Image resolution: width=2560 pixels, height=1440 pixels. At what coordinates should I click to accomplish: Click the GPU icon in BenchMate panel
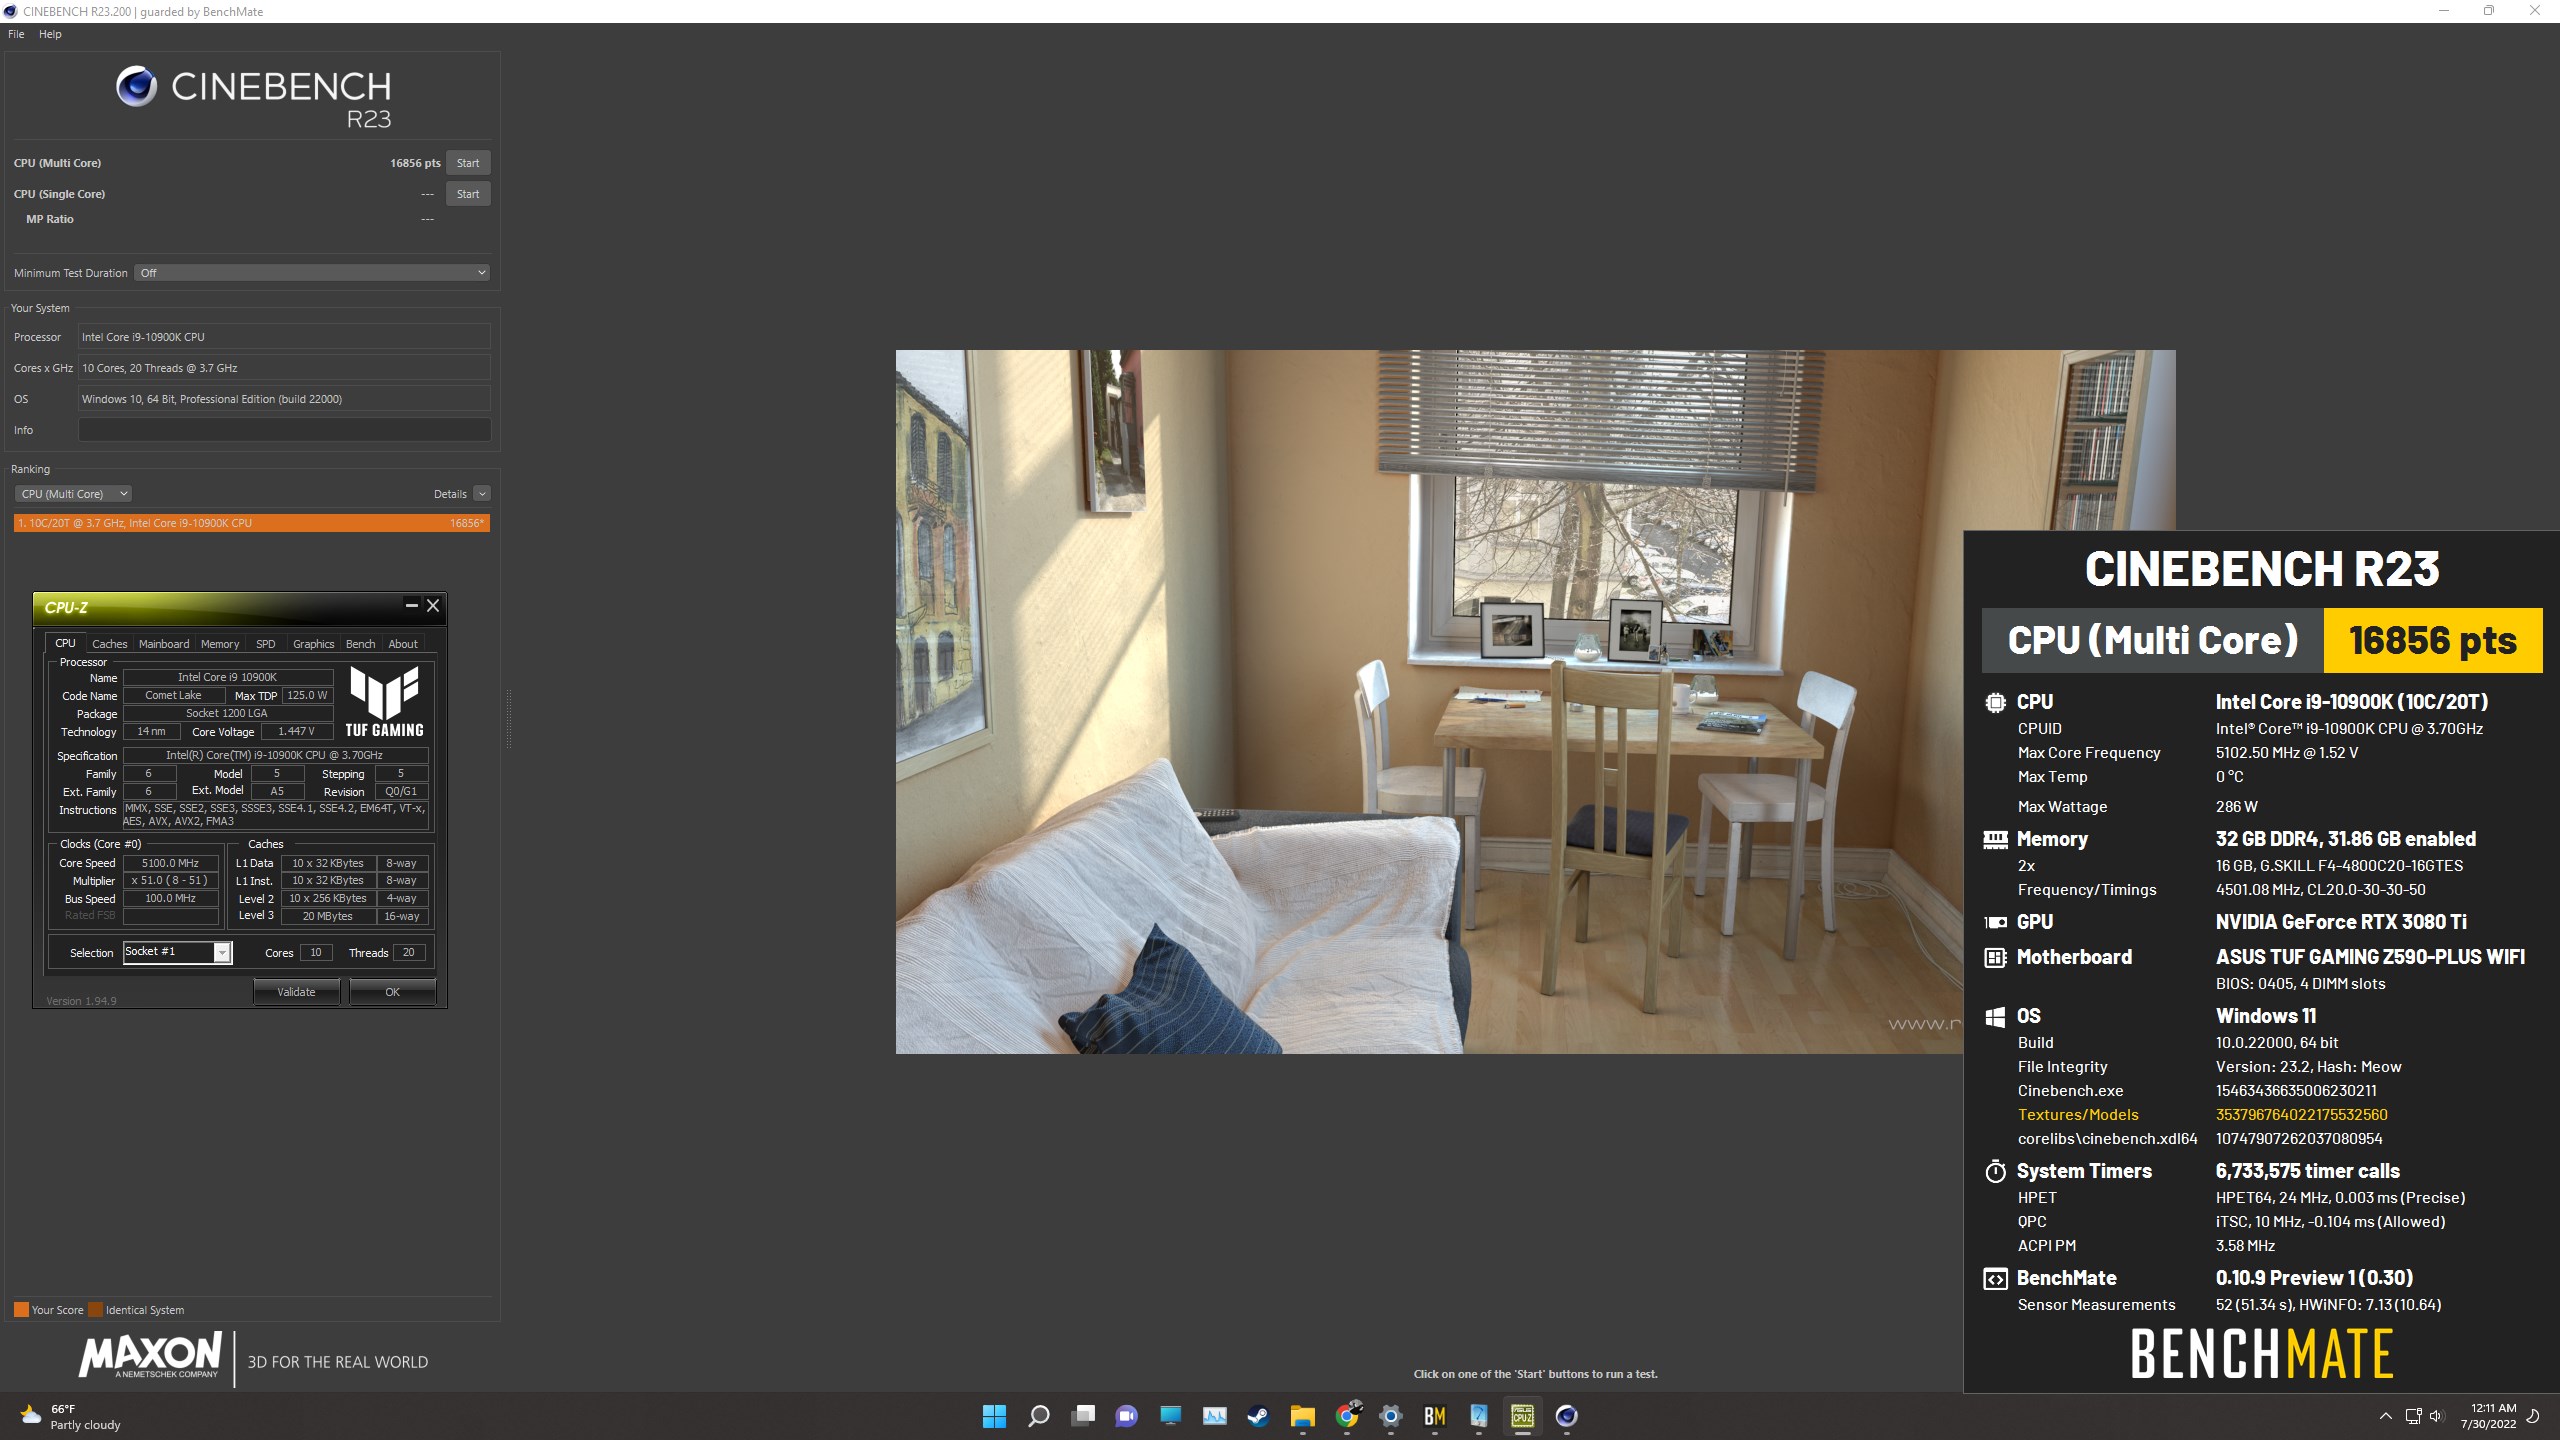point(1995,922)
